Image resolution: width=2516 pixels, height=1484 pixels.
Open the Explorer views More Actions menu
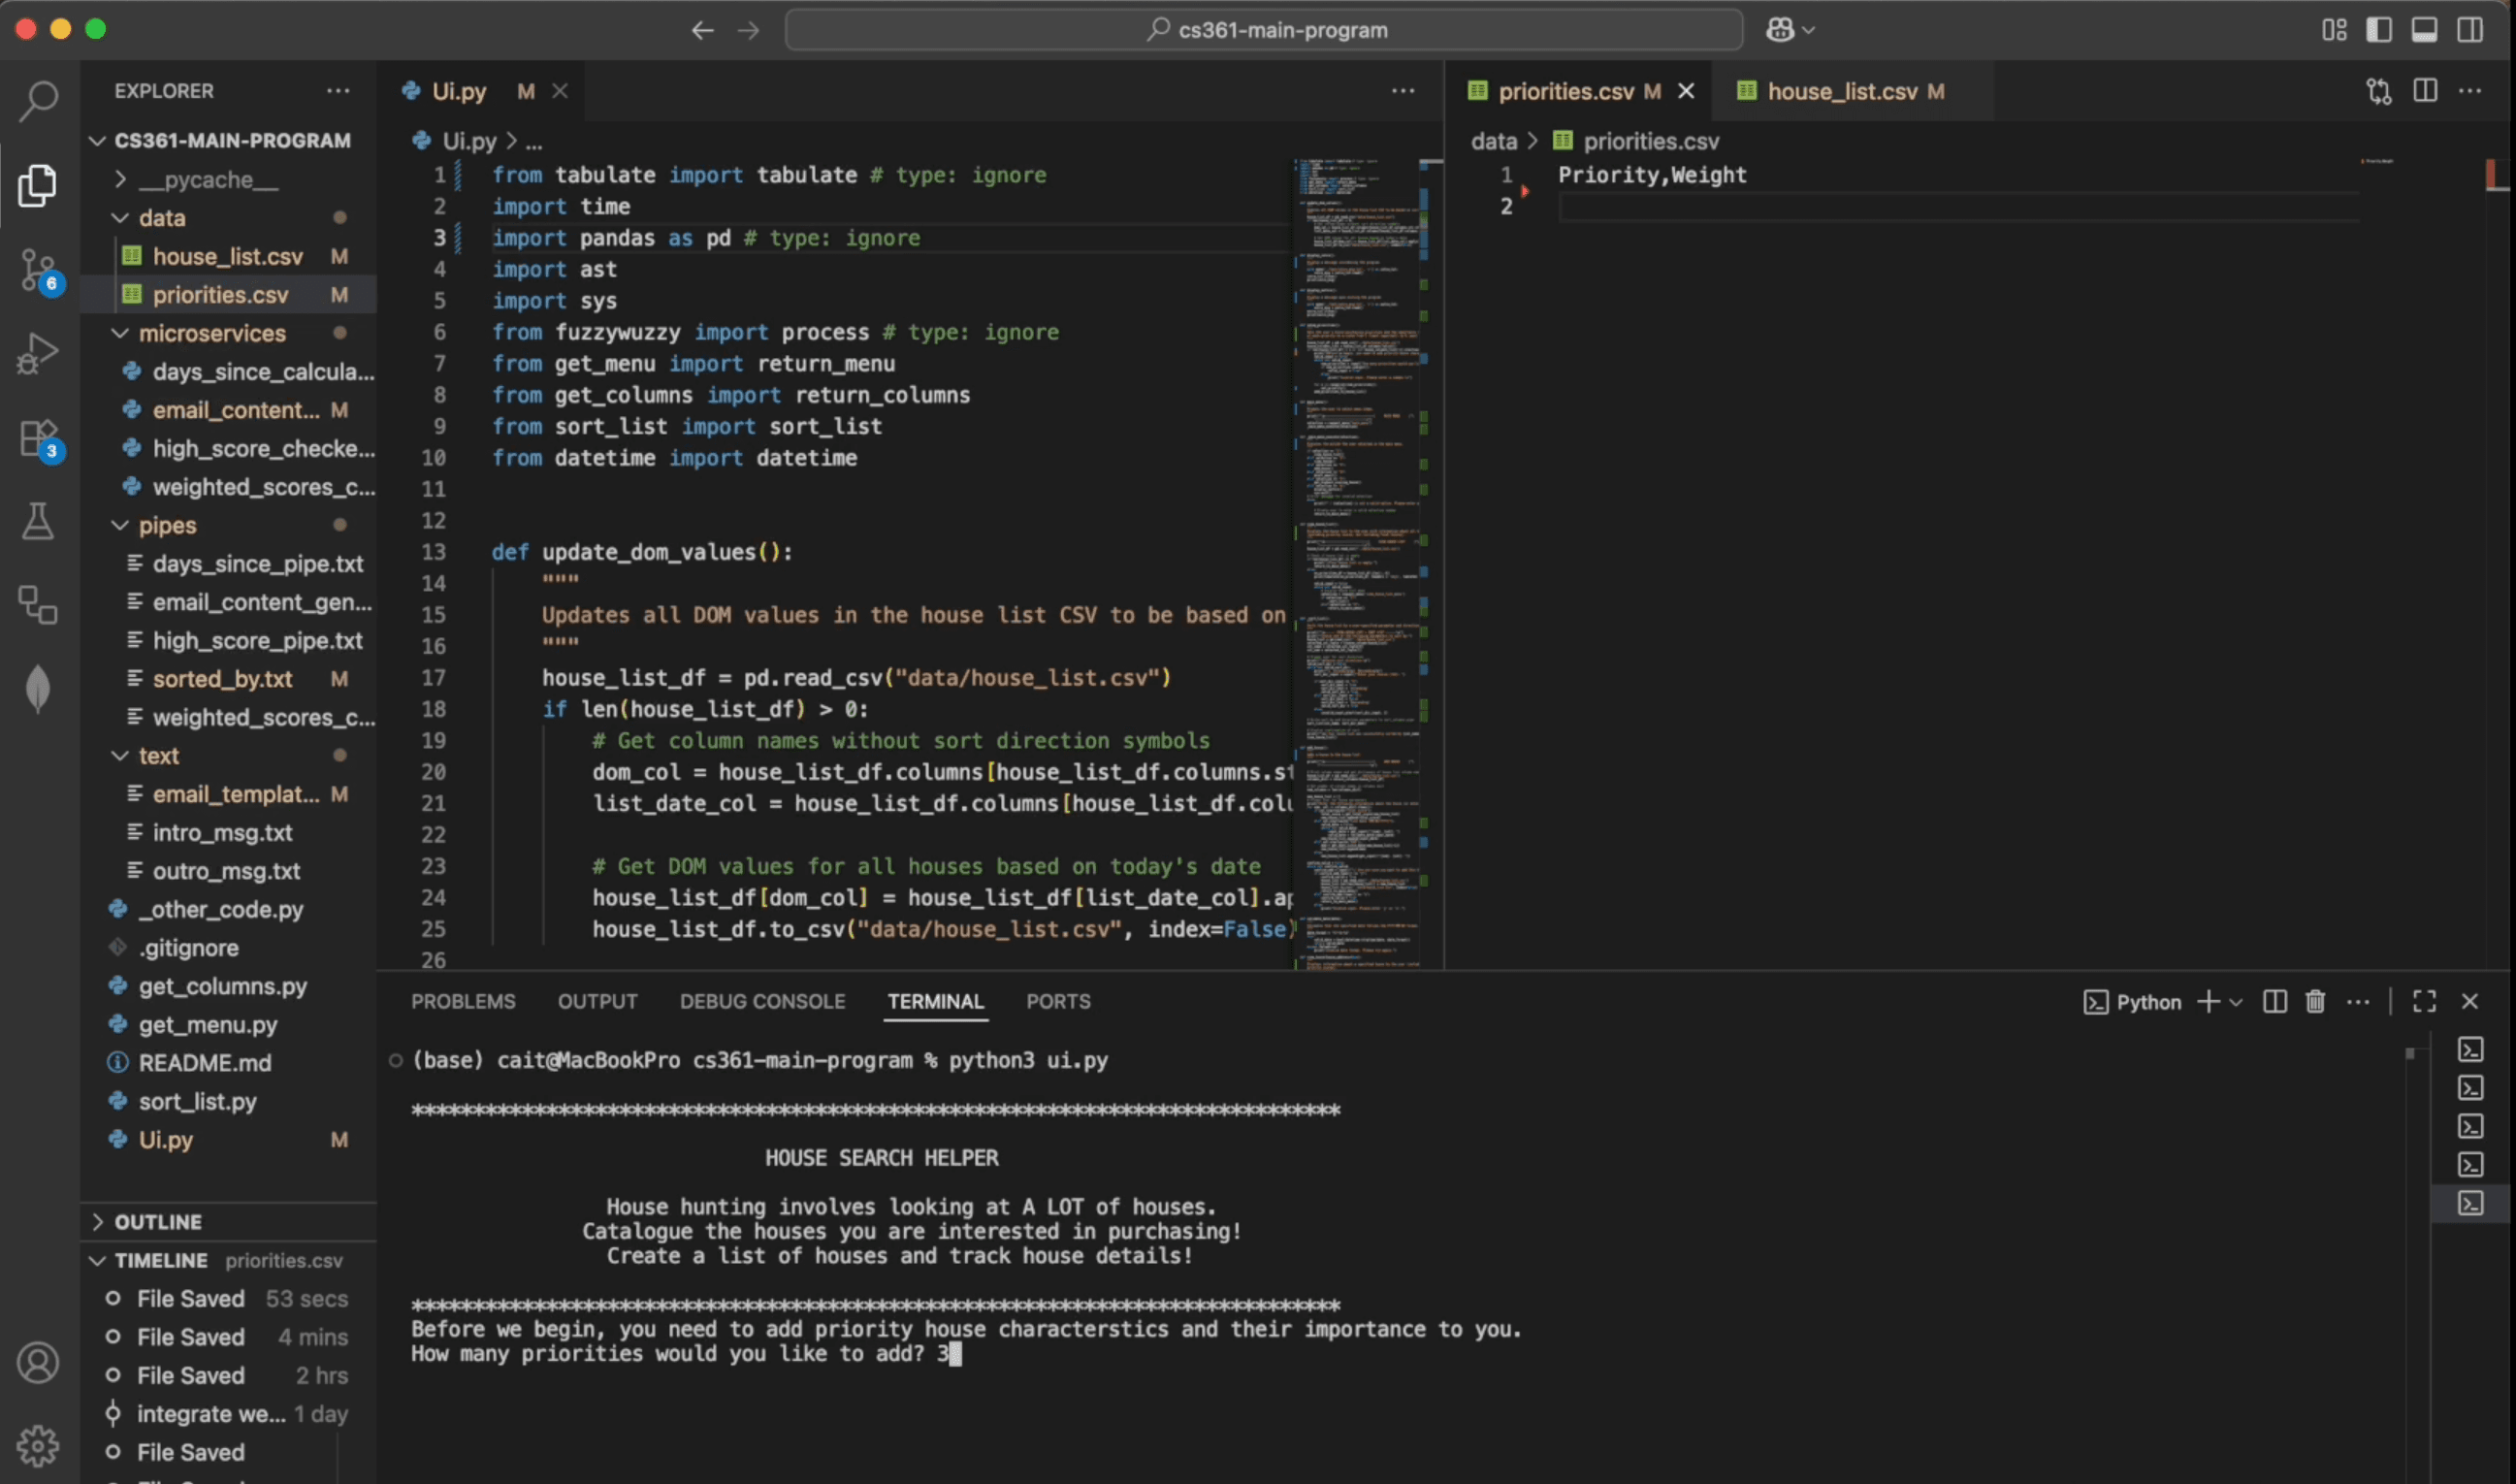[x=338, y=90]
